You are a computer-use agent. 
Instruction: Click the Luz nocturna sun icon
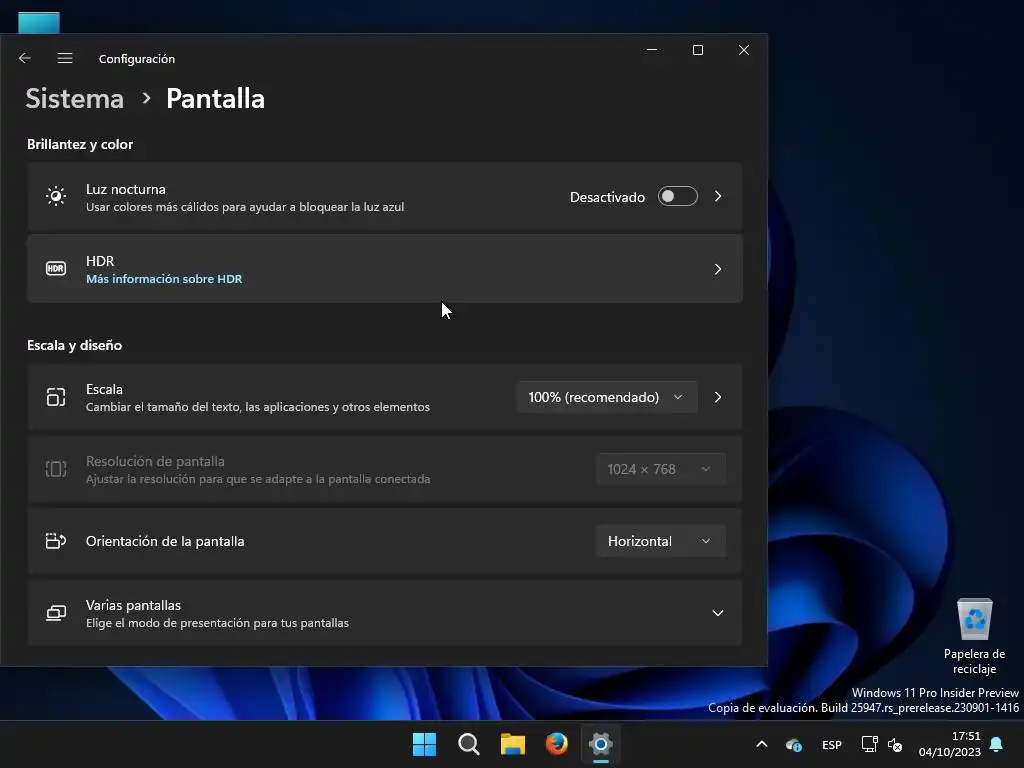click(x=56, y=197)
